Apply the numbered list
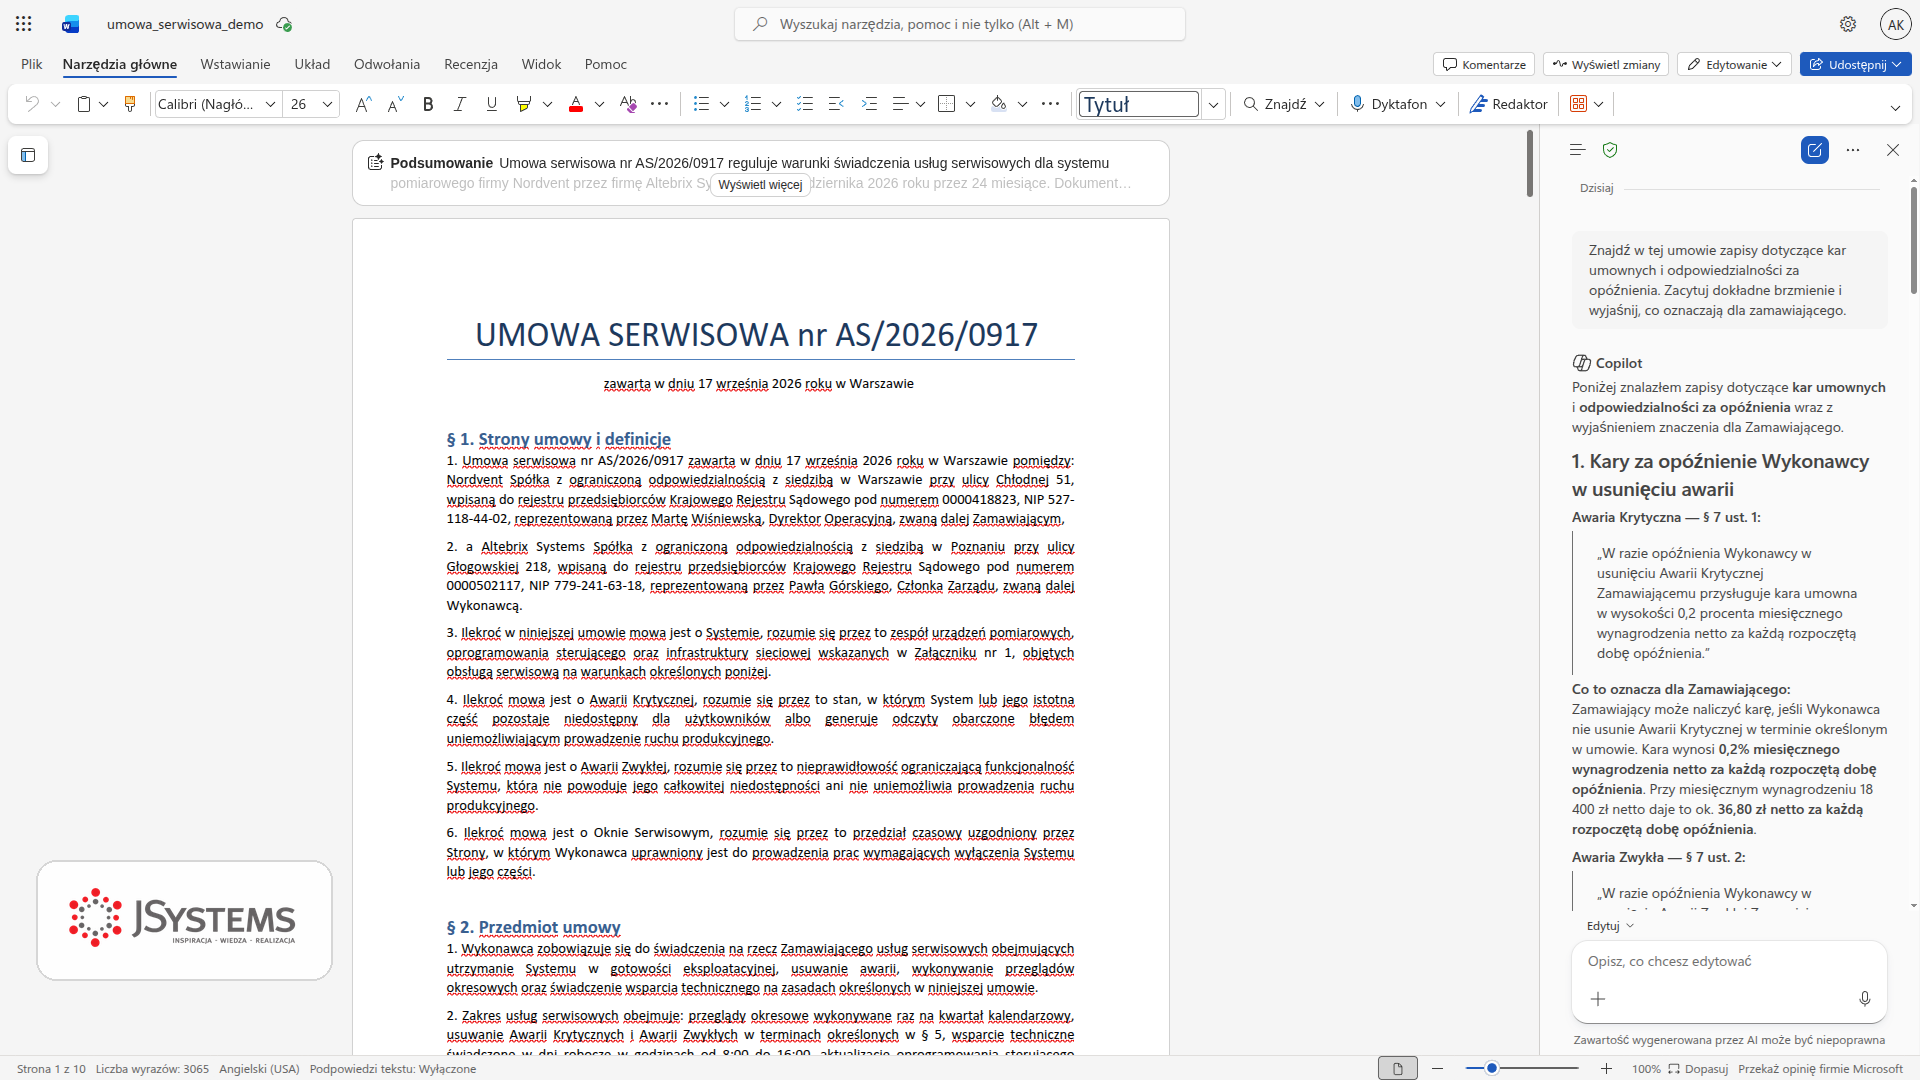This screenshot has height=1080, width=1920. click(754, 104)
